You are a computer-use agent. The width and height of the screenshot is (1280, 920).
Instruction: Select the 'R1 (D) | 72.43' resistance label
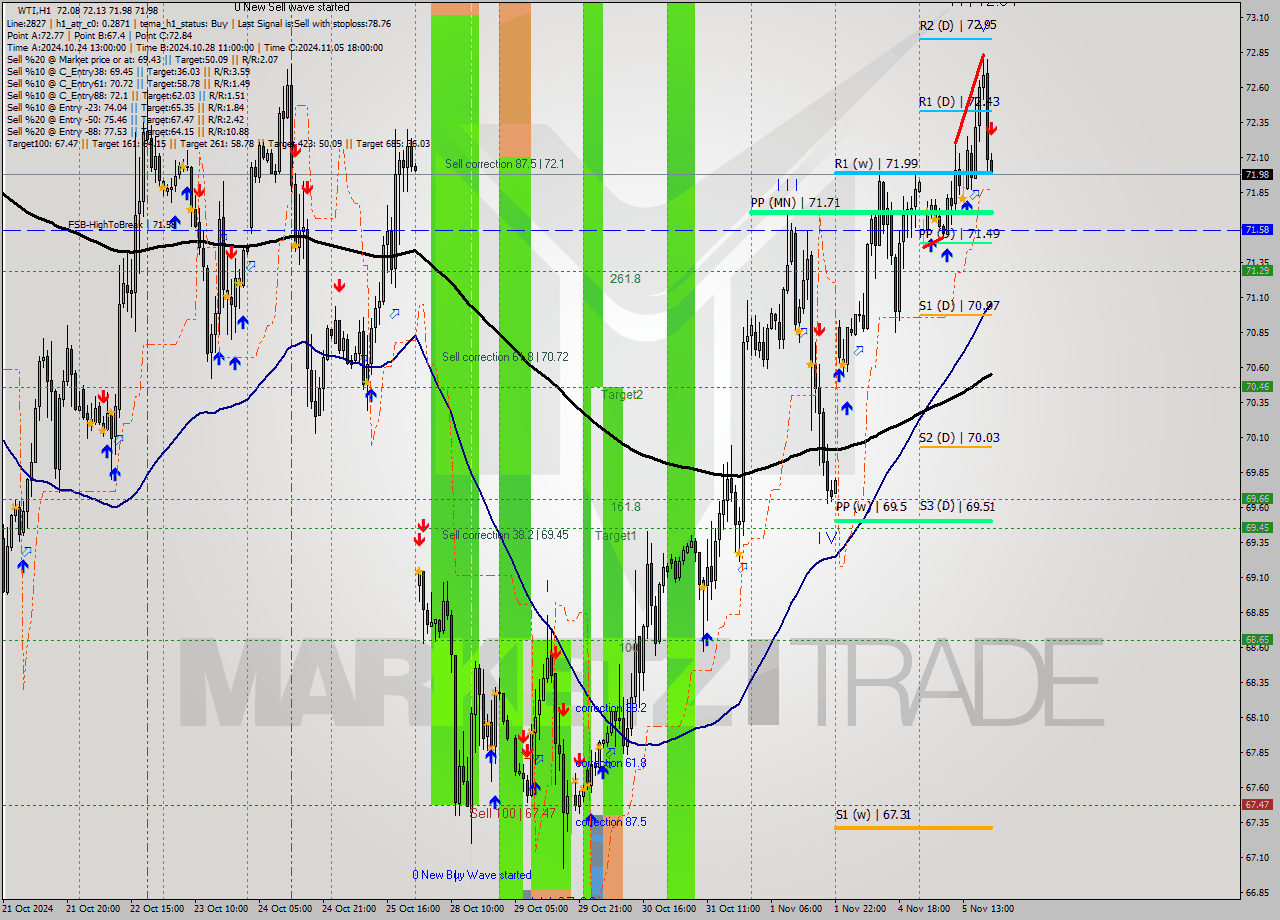point(959,102)
